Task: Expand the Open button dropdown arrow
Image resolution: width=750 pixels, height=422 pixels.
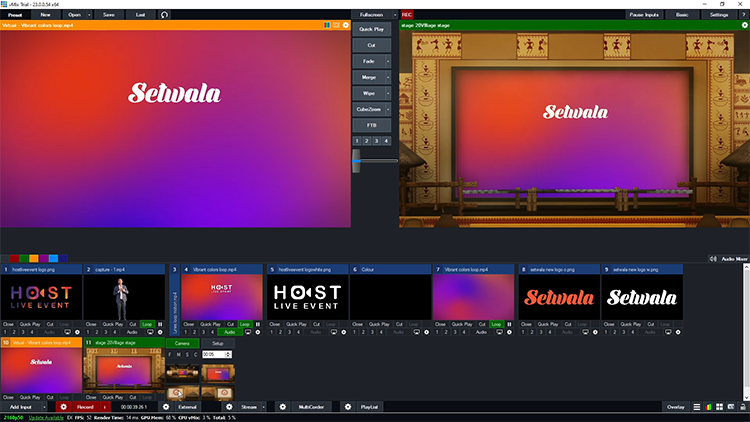Action: [x=90, y=15]
